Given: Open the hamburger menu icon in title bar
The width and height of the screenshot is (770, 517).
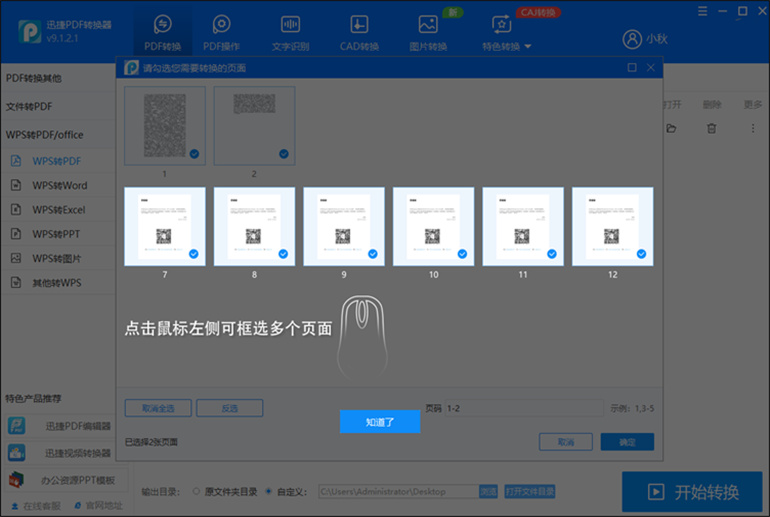Looking at the screenshot, I should [x=703, y=11].
